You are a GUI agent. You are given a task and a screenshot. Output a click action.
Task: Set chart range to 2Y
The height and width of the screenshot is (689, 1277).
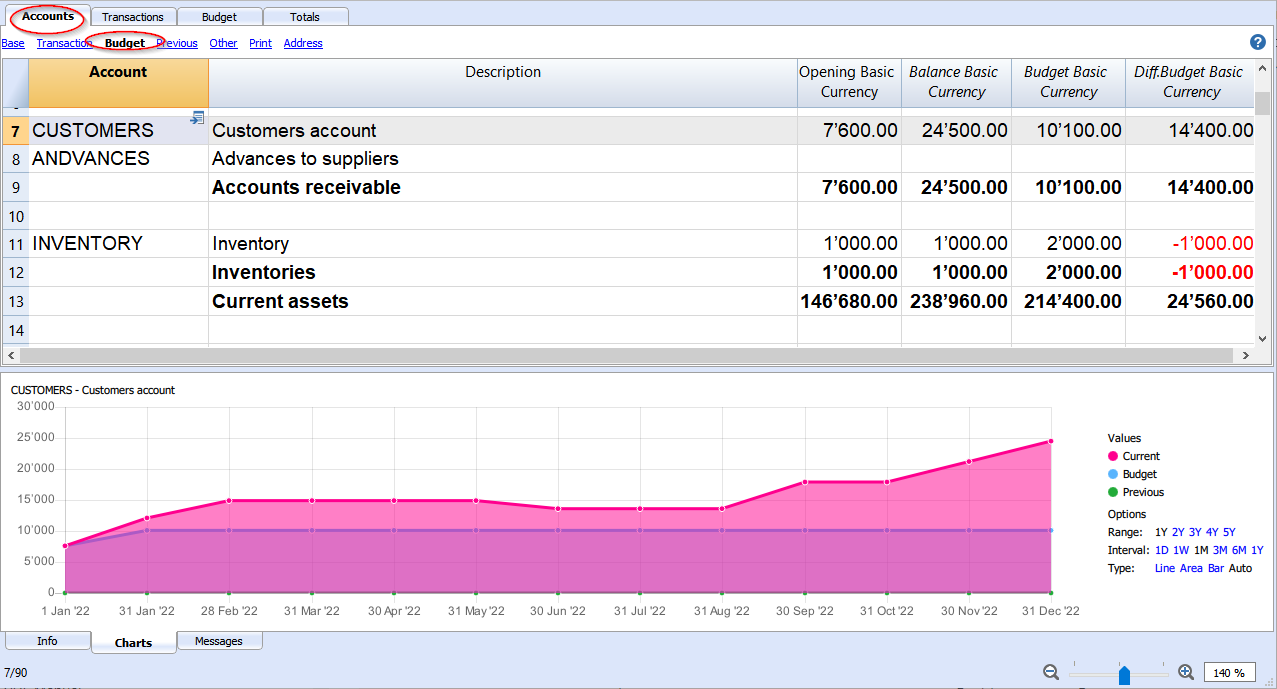pos(1178,532)
